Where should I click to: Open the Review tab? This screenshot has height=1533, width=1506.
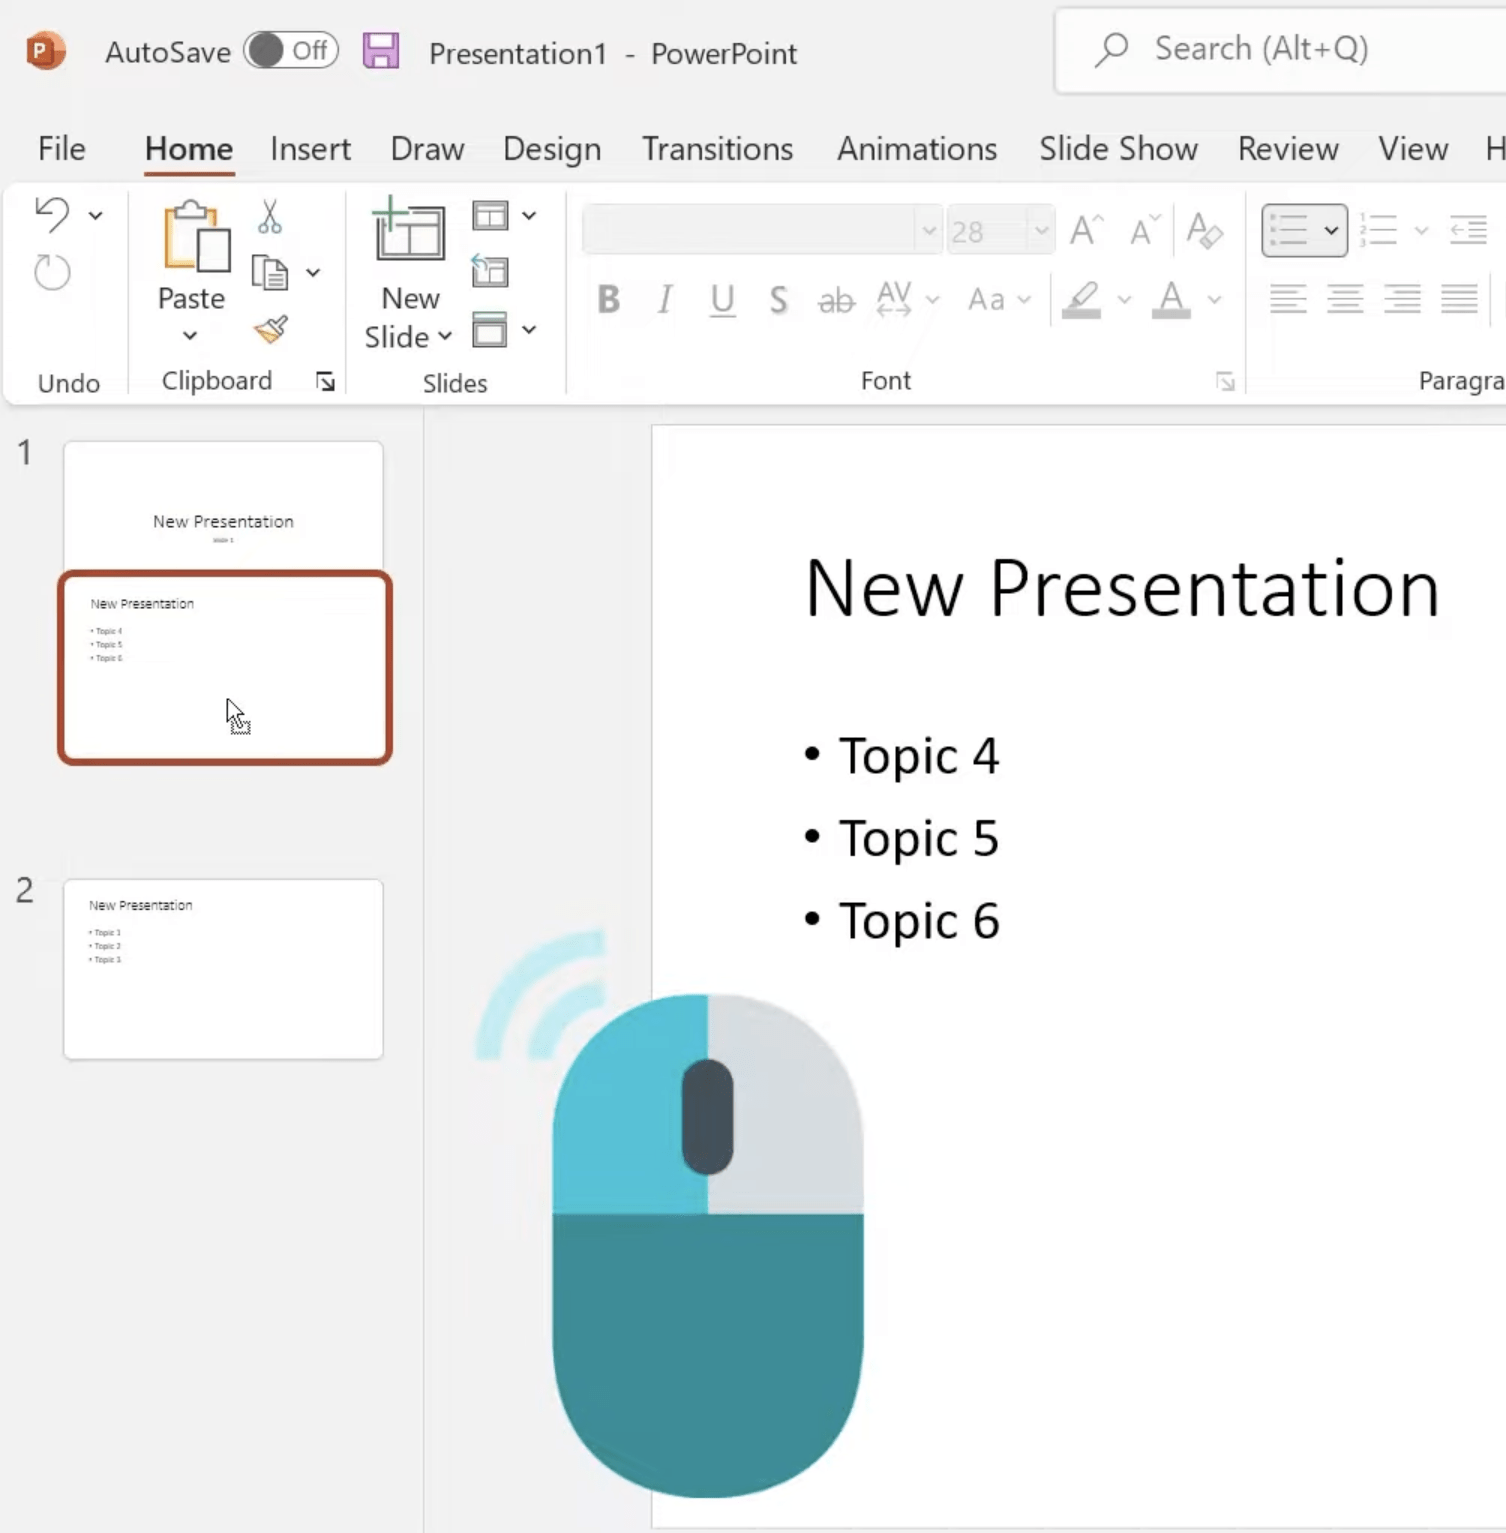pyautogui.click(x=1288, y=149)
